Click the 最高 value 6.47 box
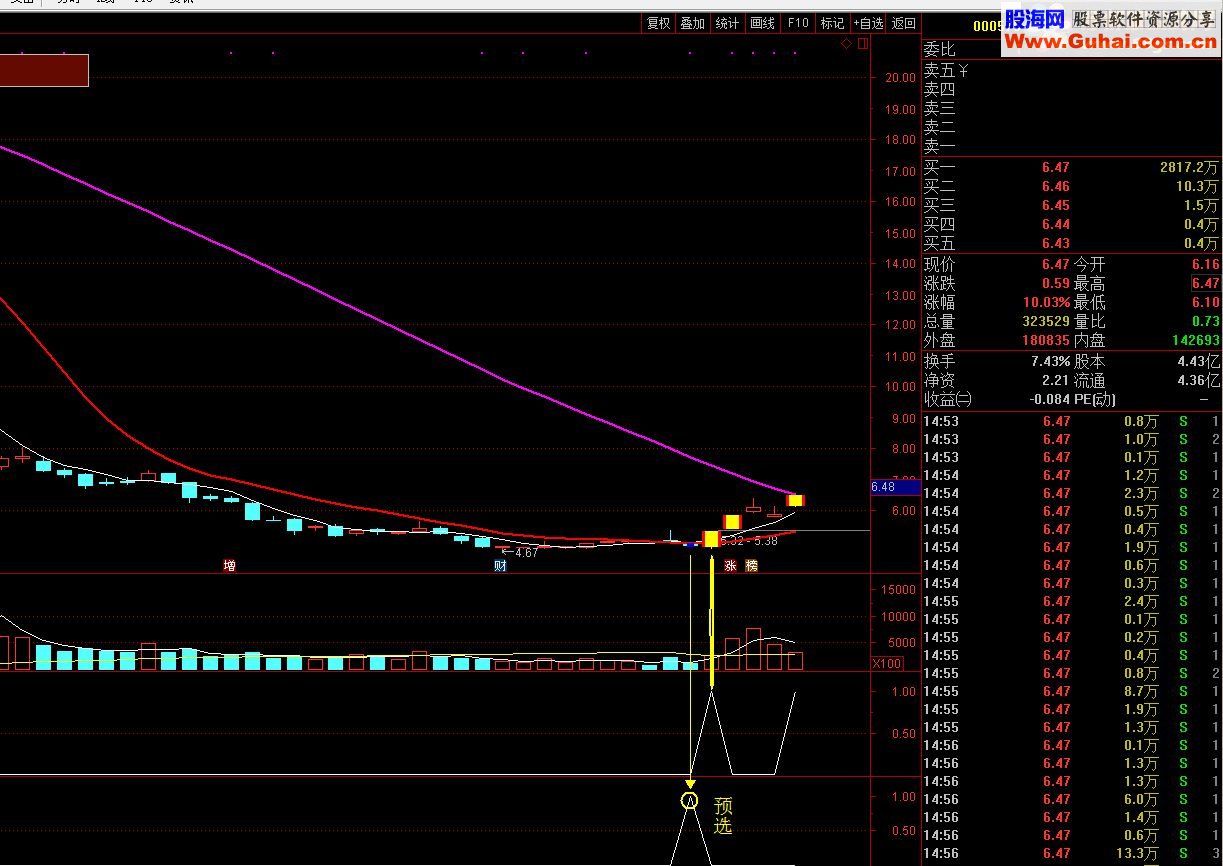1223x866 pixels. [1205, 283]
